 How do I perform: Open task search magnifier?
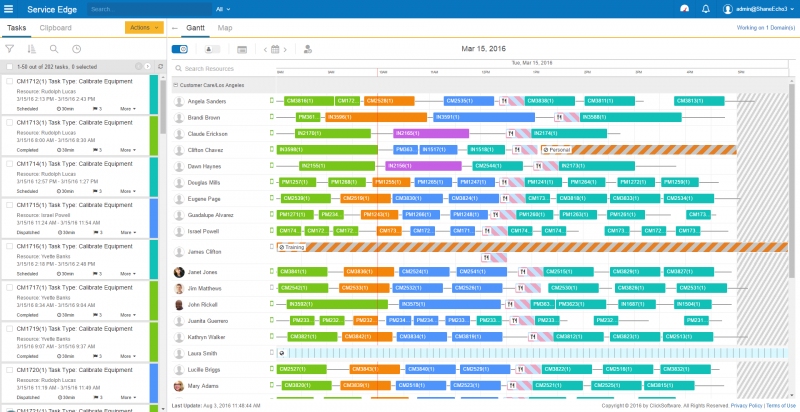click(54, 49)
